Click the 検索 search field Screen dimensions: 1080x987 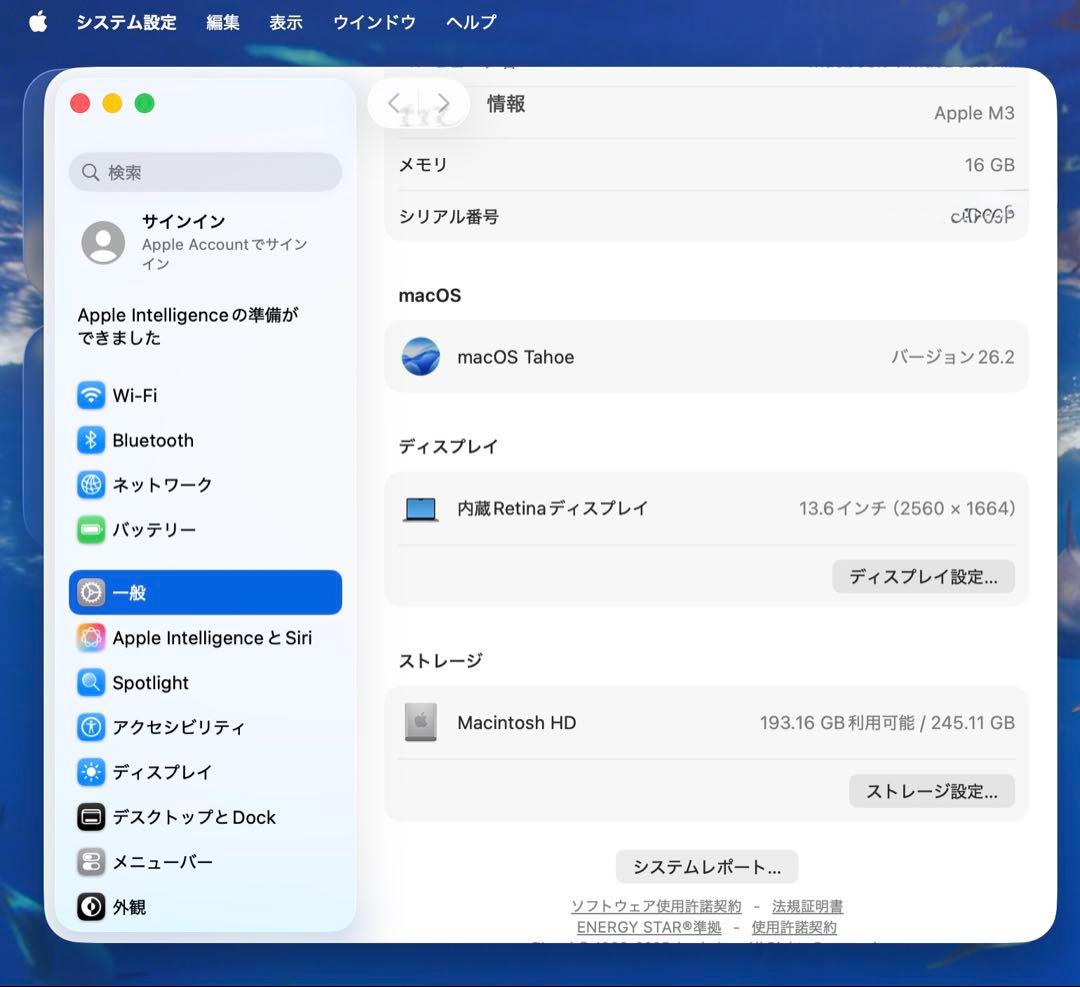pos(204,172)
